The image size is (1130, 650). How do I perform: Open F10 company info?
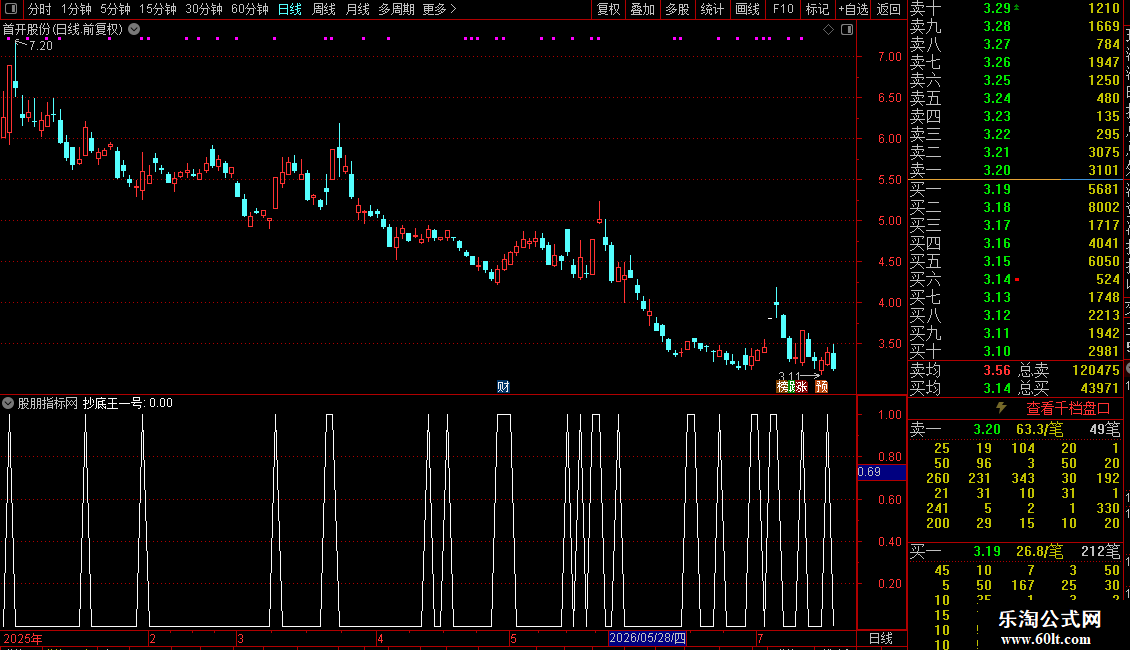tap(783, 9)
